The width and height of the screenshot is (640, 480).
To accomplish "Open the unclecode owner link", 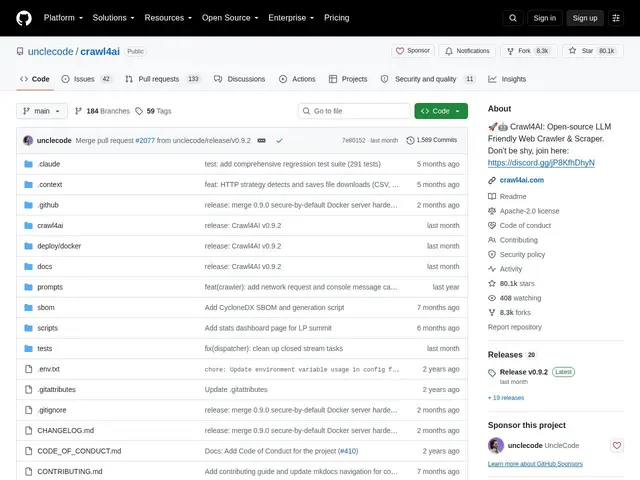I will tap(50, 51).
